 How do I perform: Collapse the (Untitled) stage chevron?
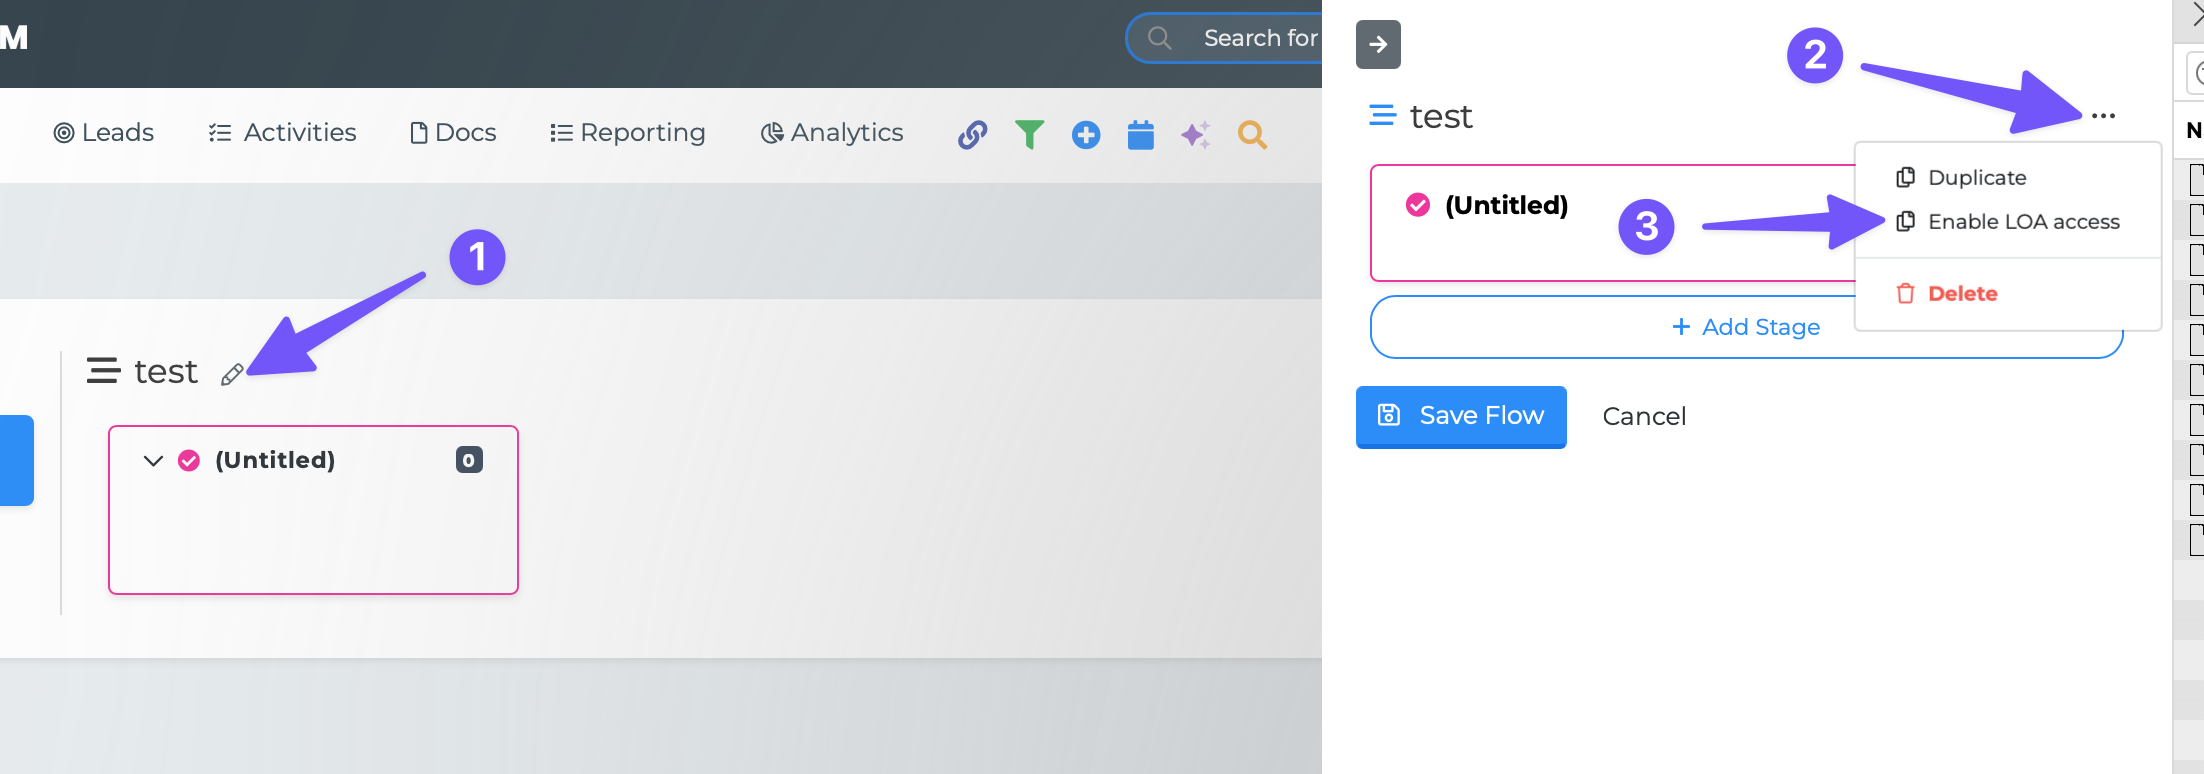pos(153,460)
